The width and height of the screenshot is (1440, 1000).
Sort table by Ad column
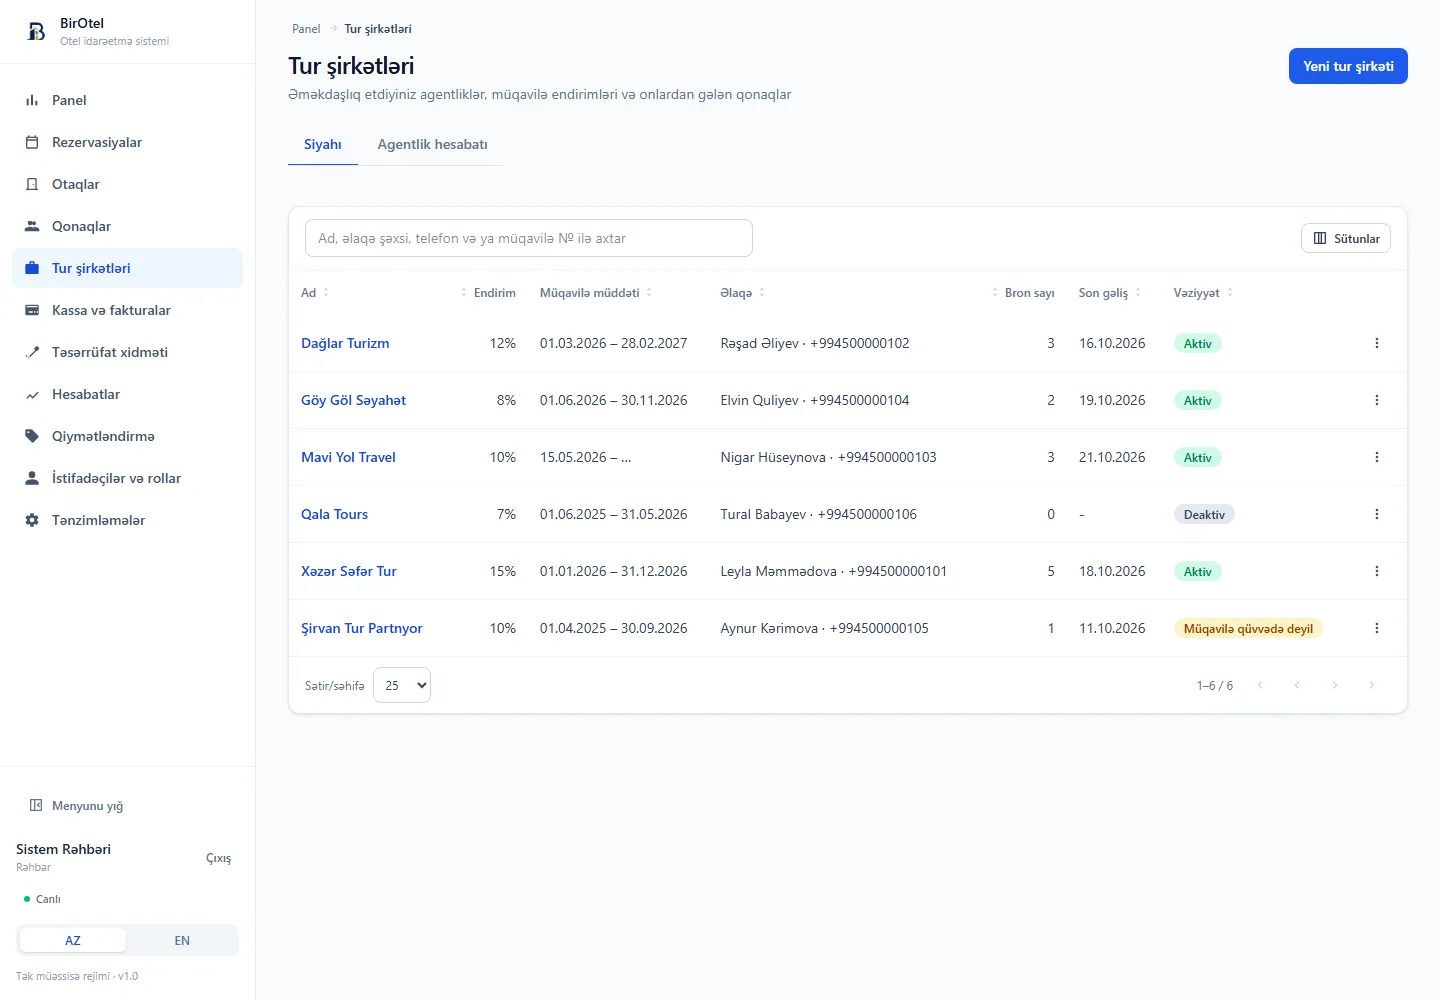coord(315,293)
